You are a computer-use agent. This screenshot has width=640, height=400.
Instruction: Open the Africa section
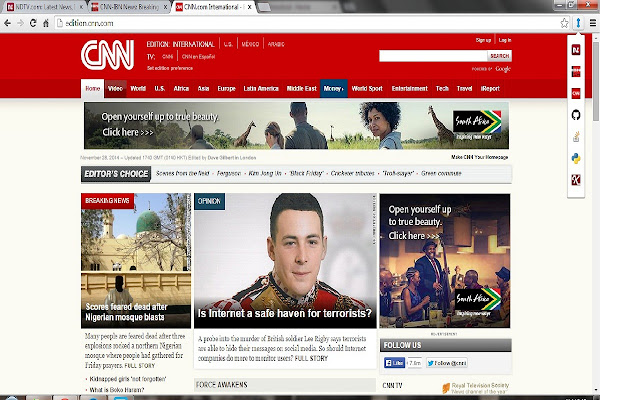click(181, 89)
